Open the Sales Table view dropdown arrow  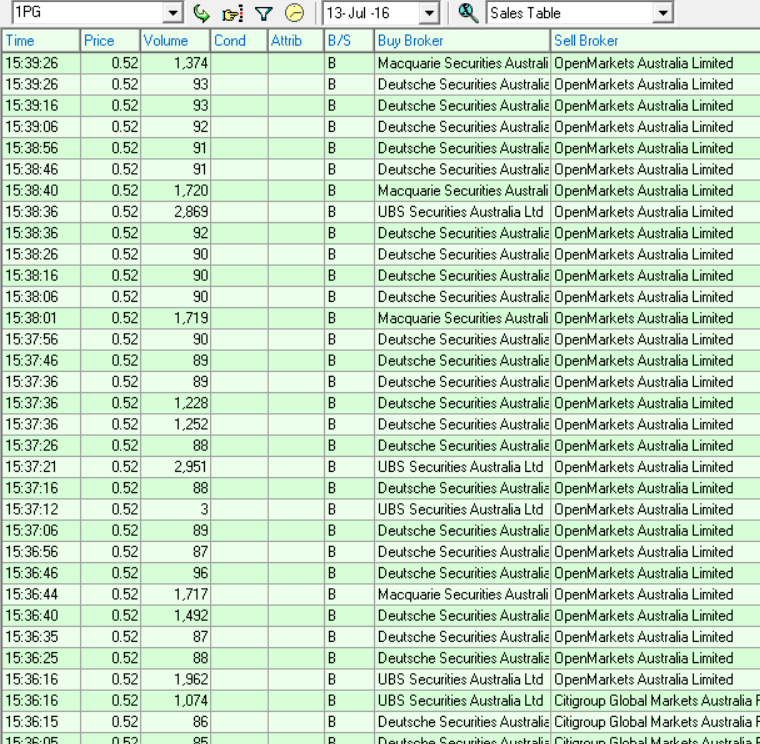tap(663, 13)
